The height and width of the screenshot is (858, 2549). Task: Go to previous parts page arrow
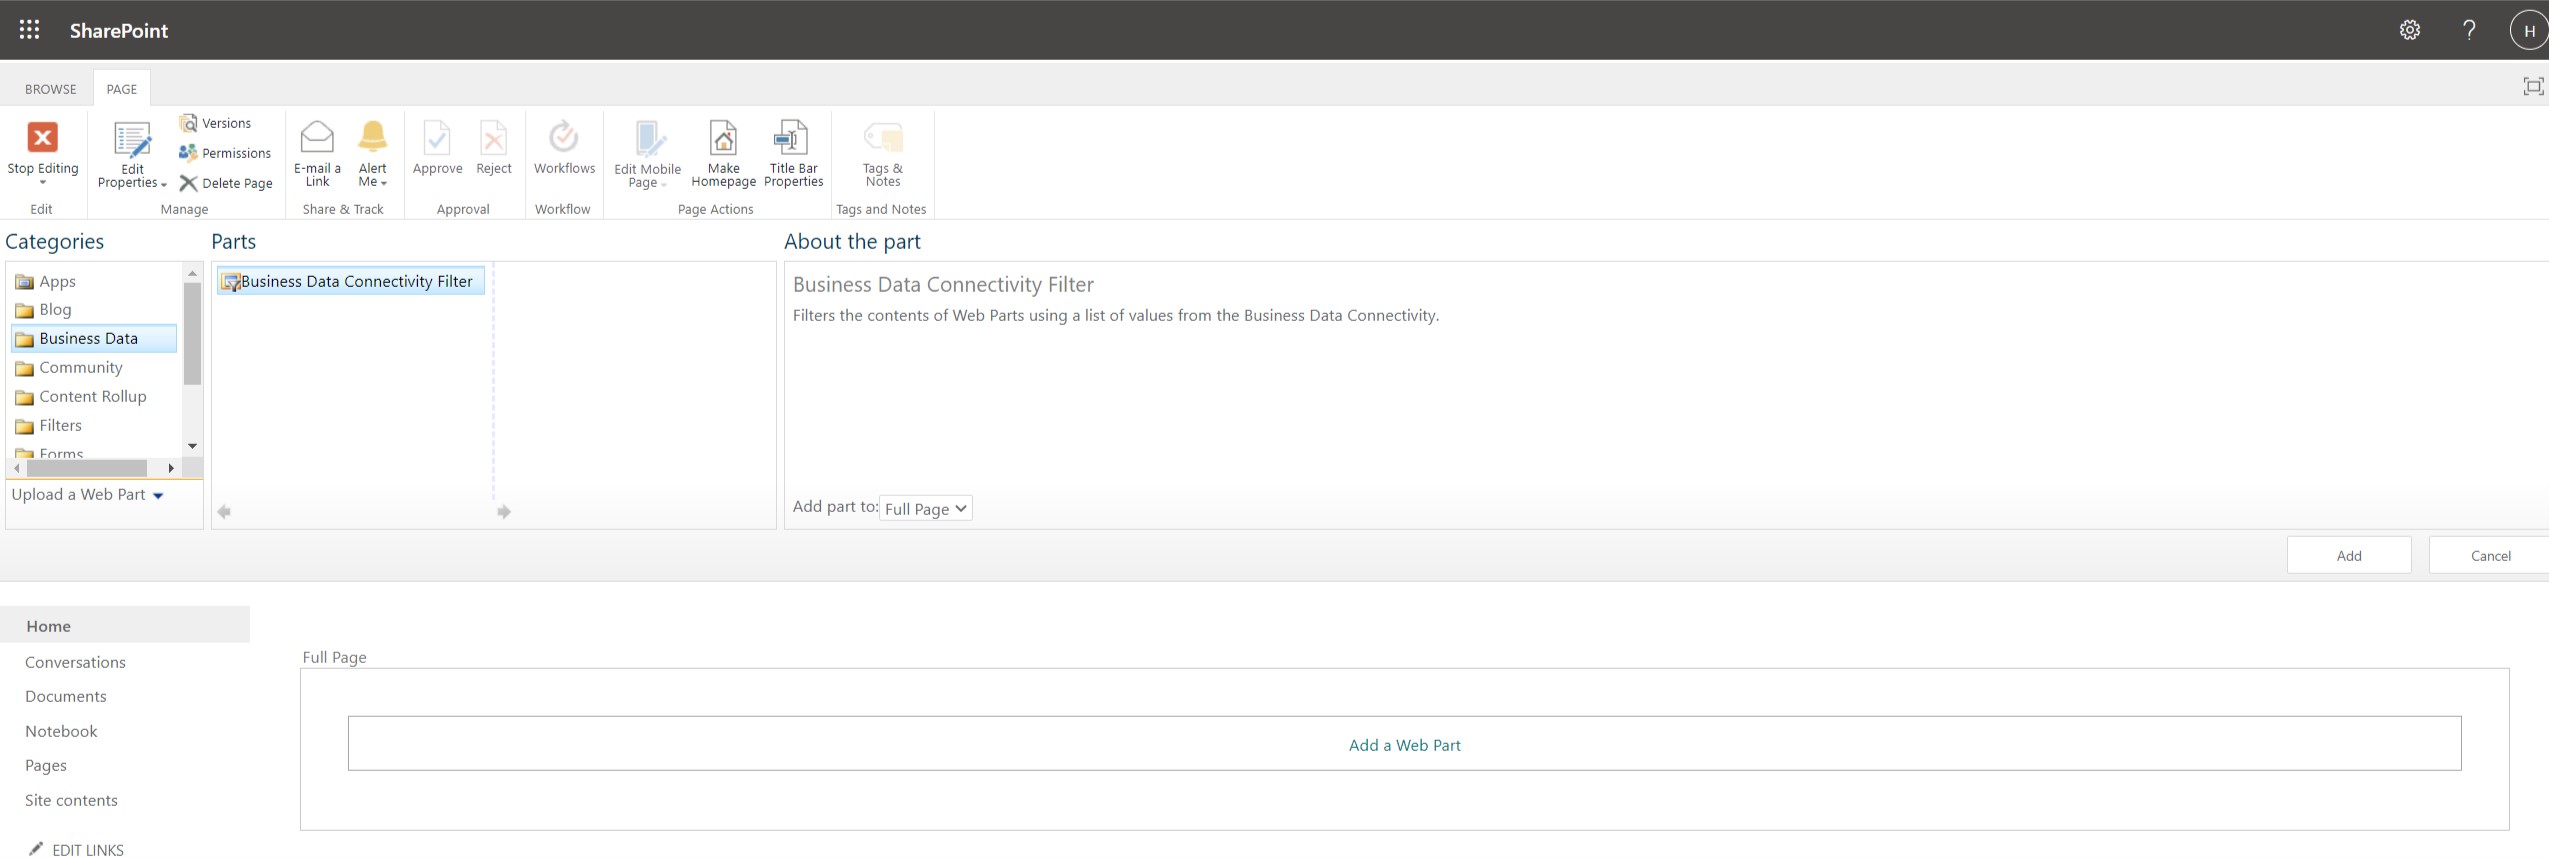pyautogui.click(x=224, y=512)
